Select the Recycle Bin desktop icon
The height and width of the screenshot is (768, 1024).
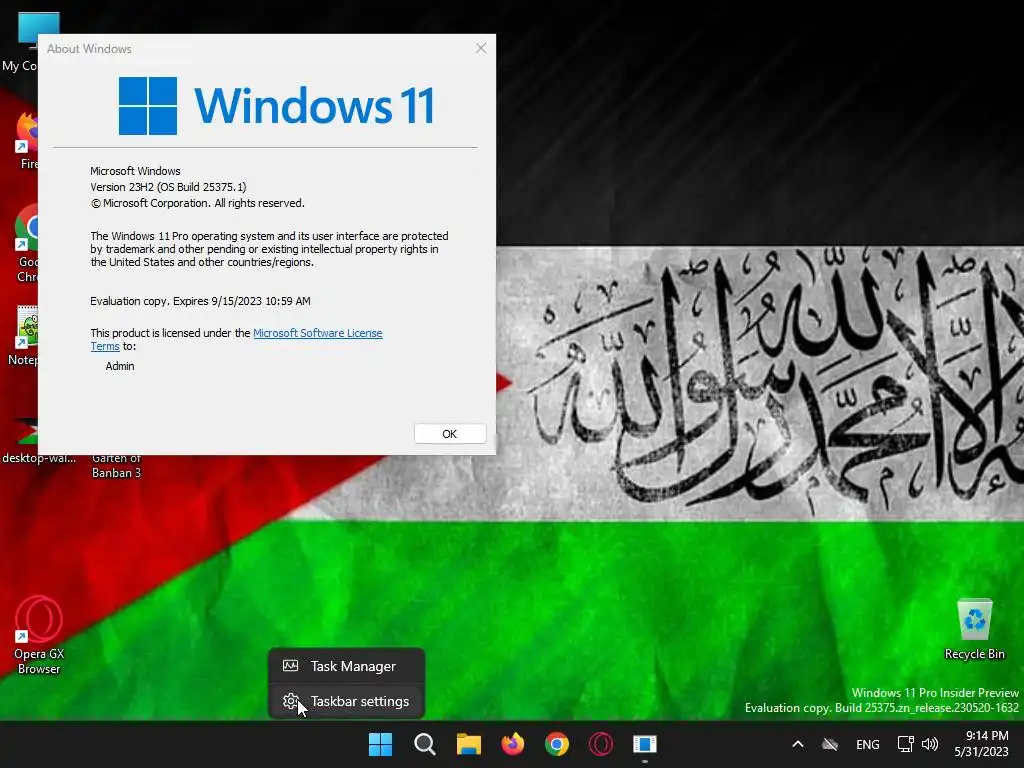pos(974,629)
